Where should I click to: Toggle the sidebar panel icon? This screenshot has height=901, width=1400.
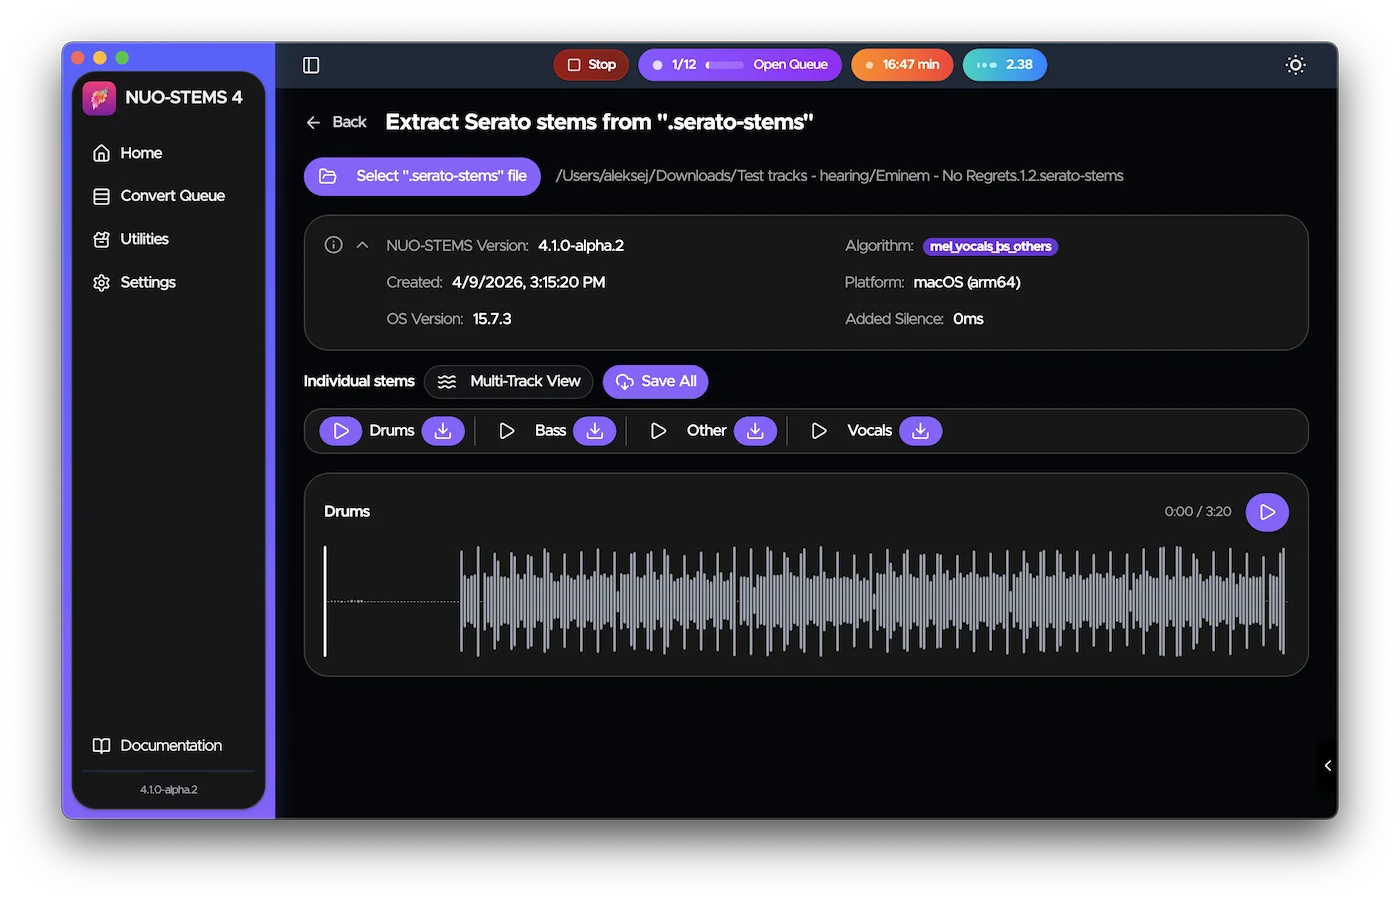(311, 65)
